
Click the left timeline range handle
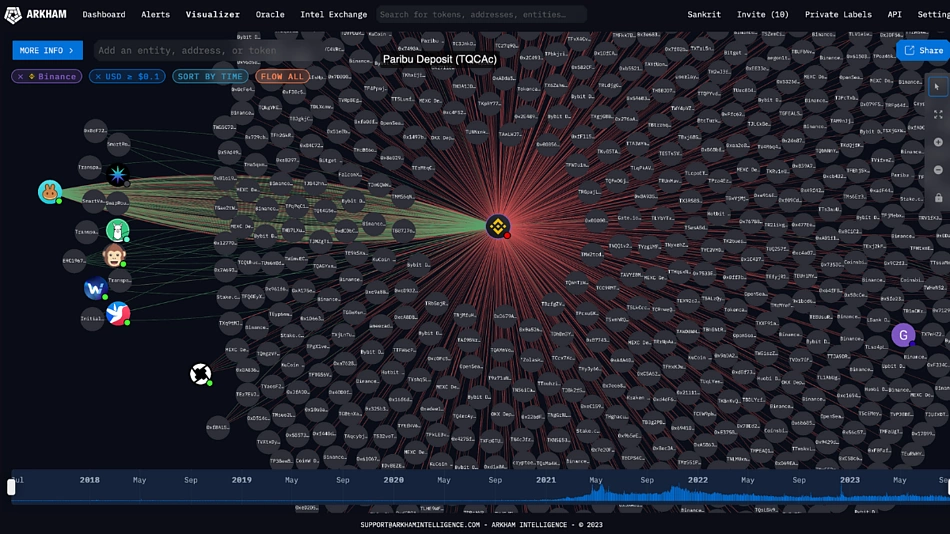tap(11, 487)
